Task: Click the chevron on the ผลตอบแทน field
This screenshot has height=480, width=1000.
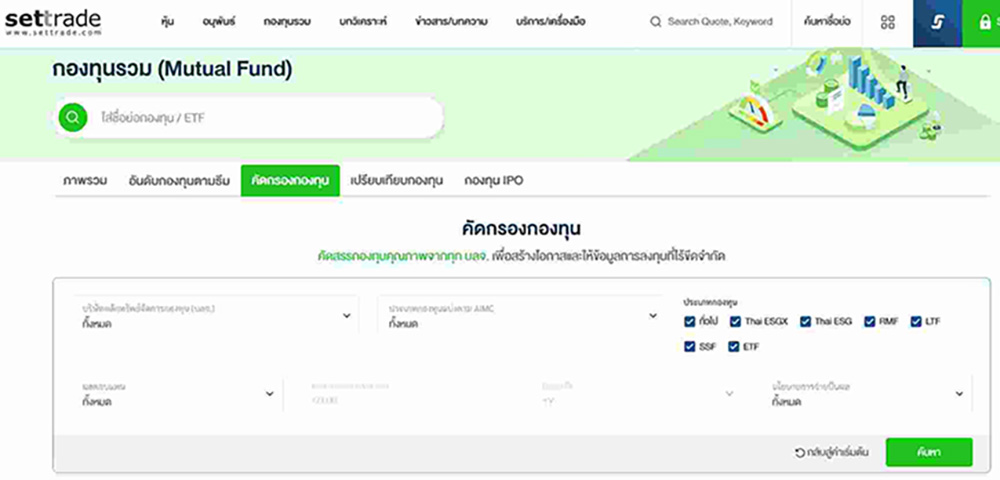Action: (269, 394)
